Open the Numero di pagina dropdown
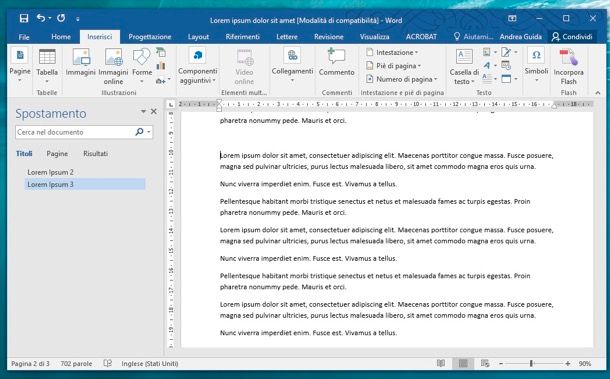The image size is (610, 379). (x=402, y=79)
